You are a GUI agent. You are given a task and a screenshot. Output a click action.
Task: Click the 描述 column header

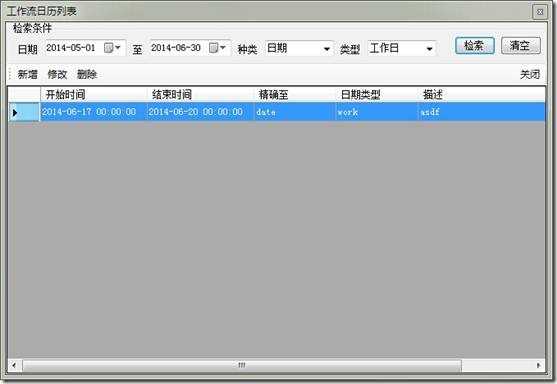pos(481,94)
